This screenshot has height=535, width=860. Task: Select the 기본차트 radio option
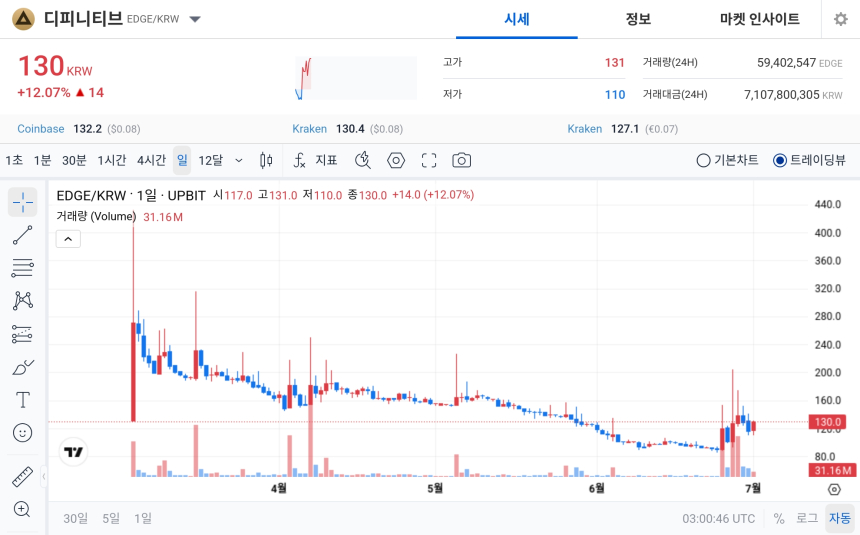pos(727,160)
